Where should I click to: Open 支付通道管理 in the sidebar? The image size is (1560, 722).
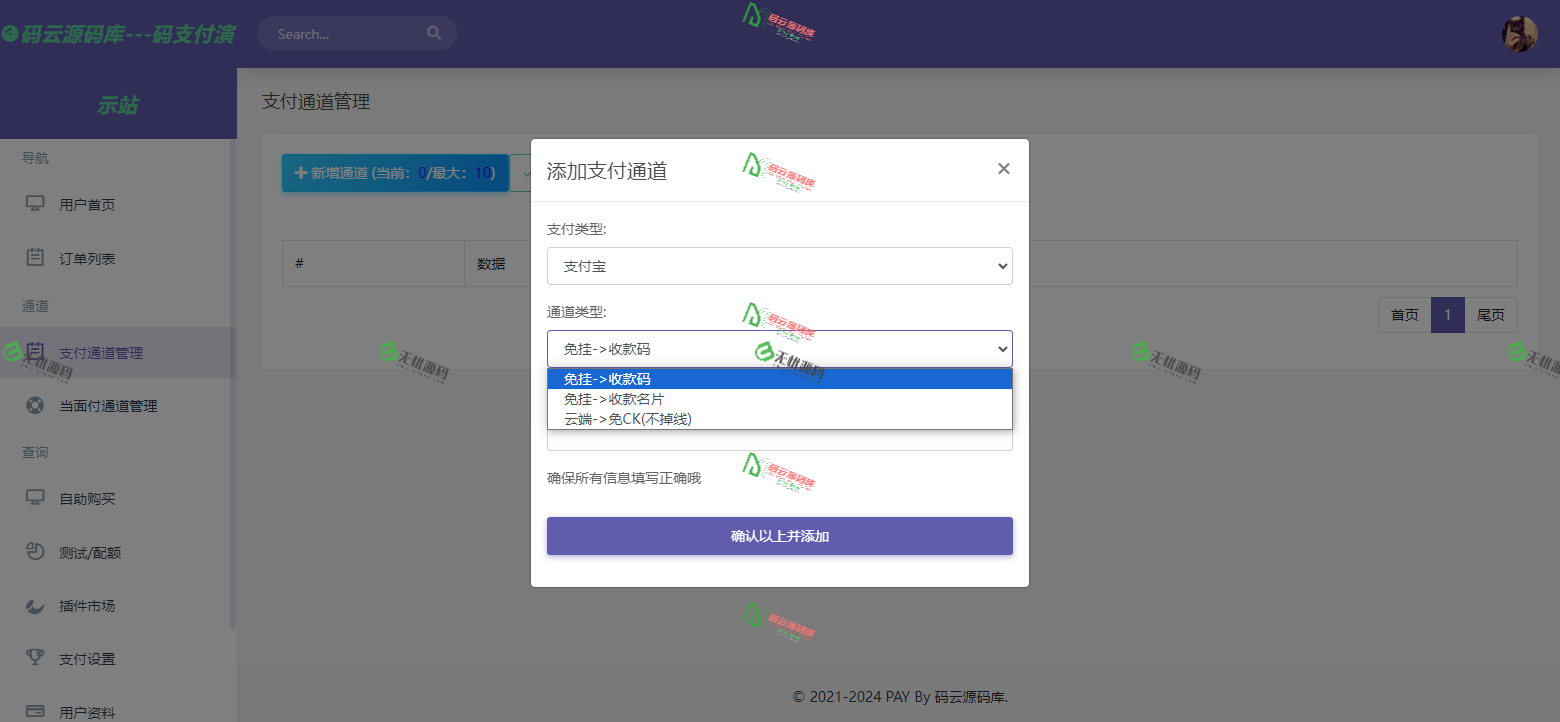click(x=37, y=352)
